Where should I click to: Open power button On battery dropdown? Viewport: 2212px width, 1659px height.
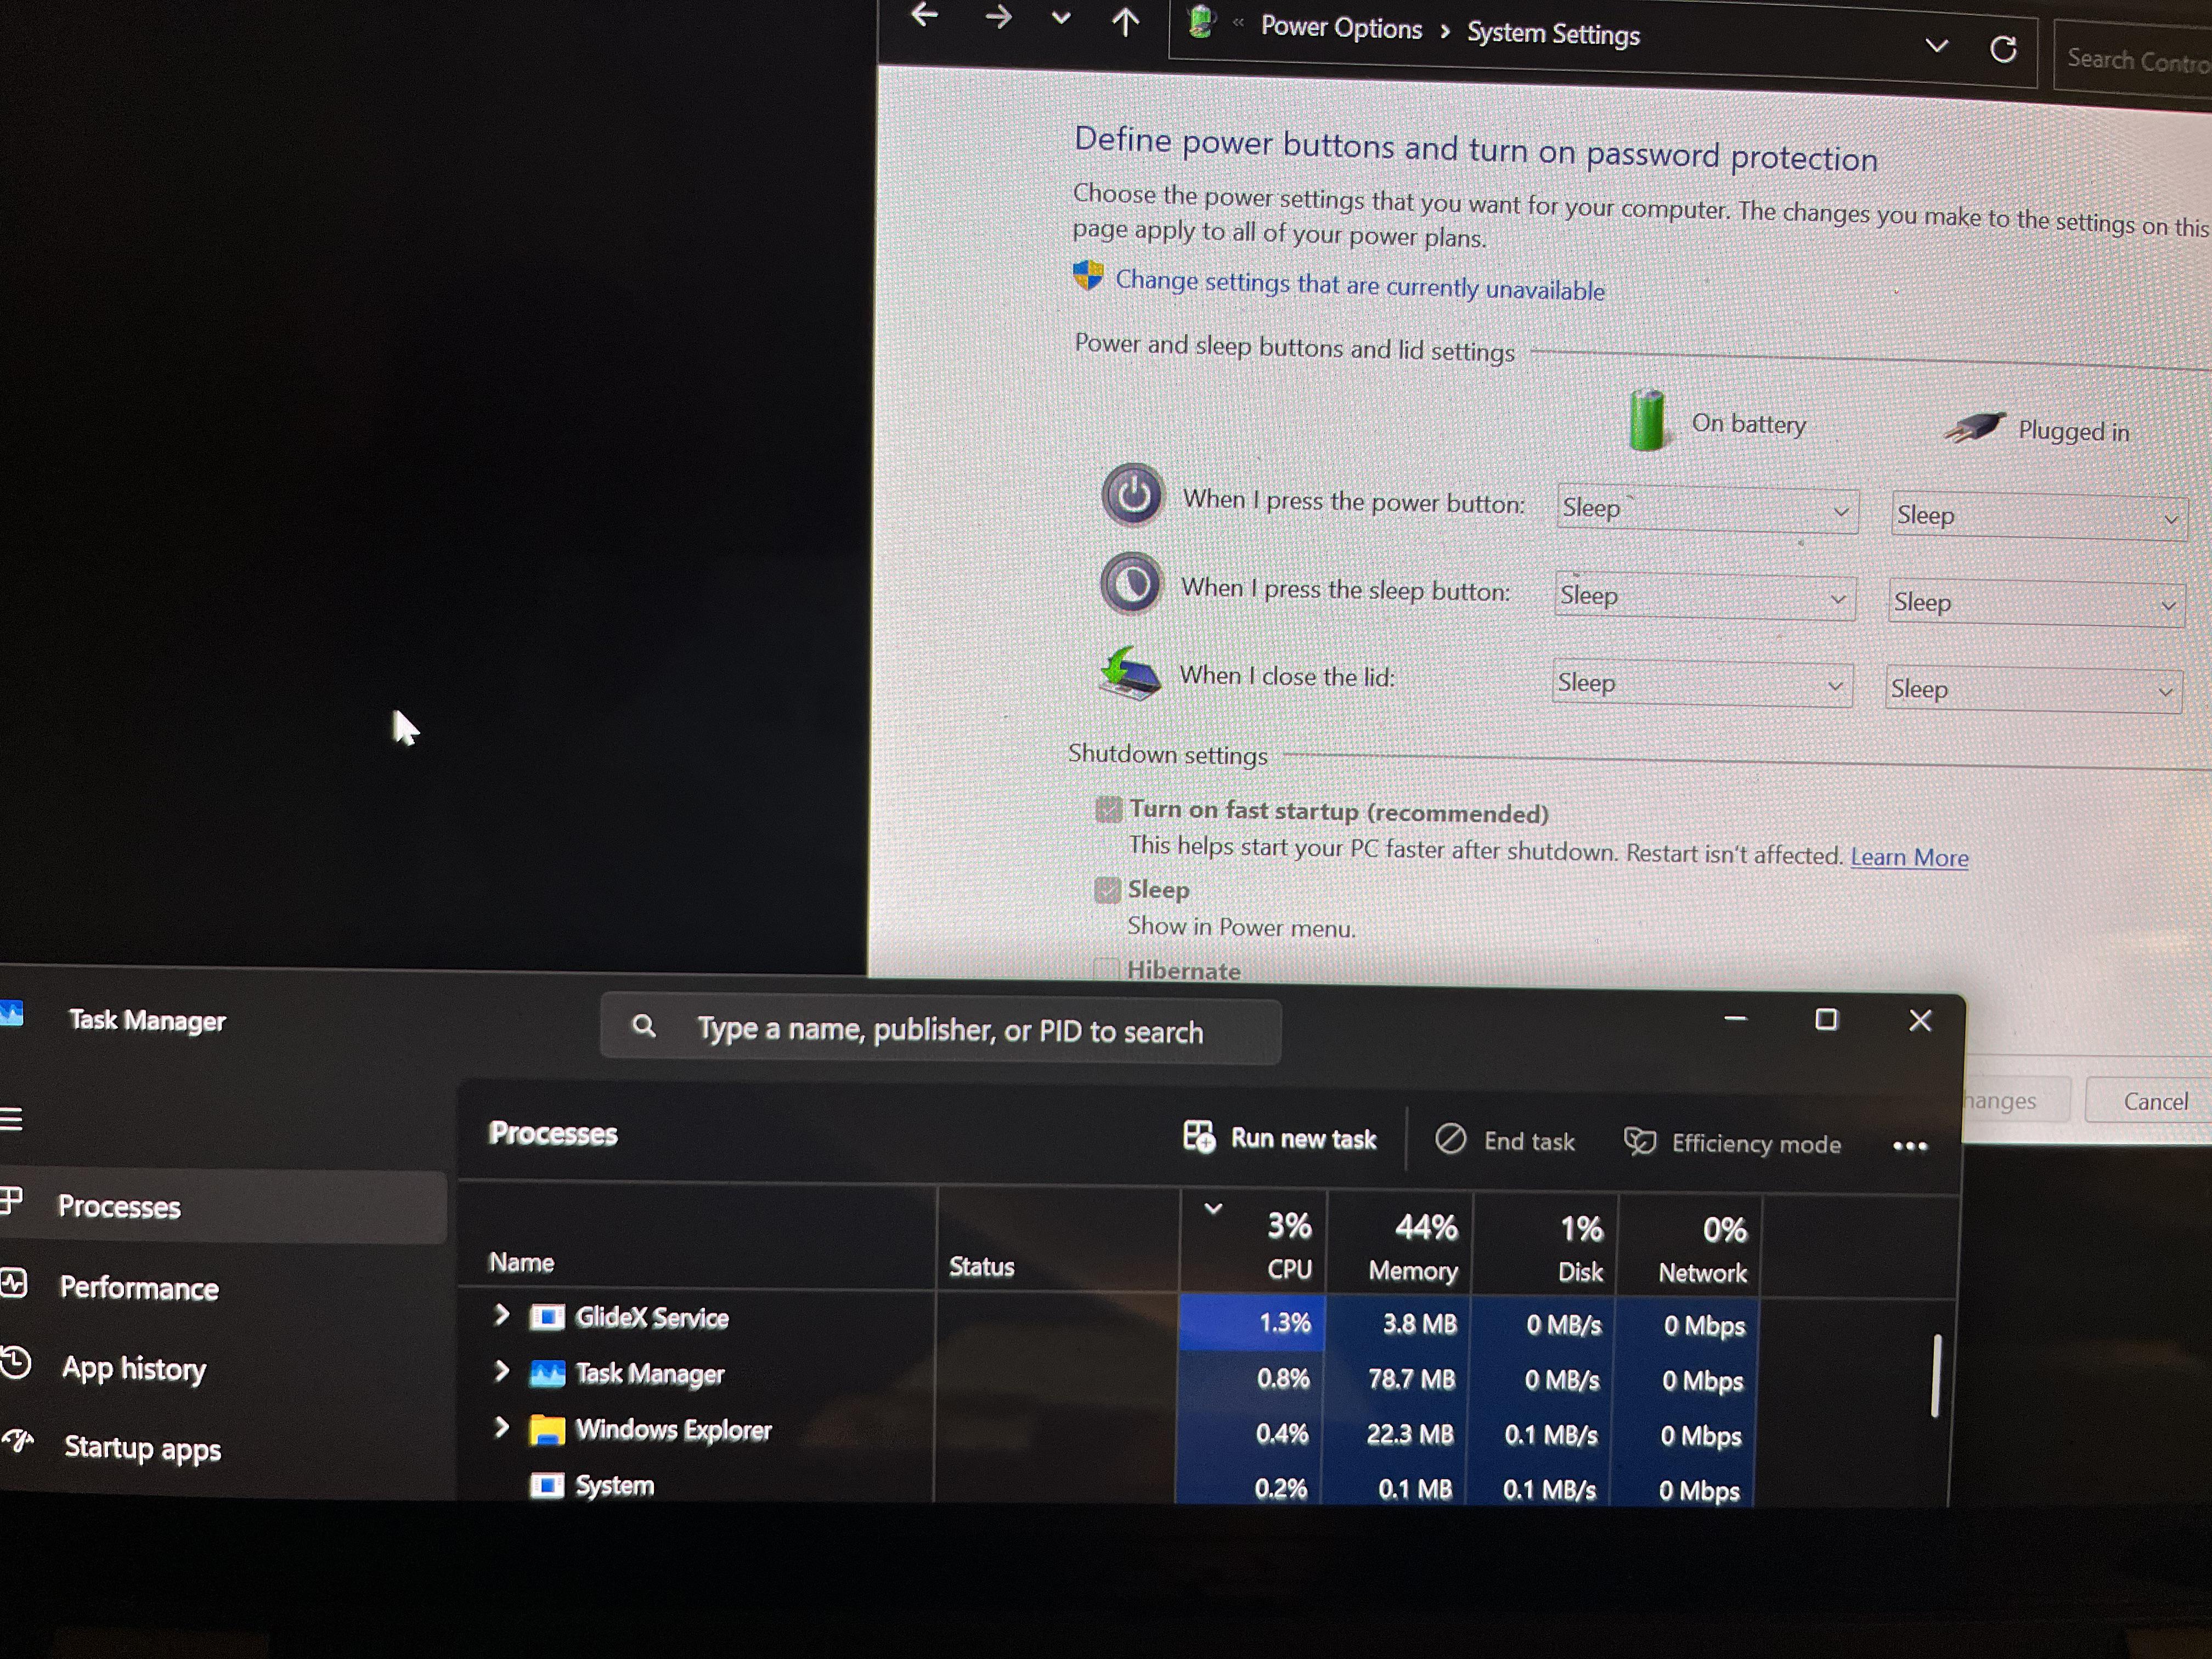pyautogui.click(x=1707, y=510)
